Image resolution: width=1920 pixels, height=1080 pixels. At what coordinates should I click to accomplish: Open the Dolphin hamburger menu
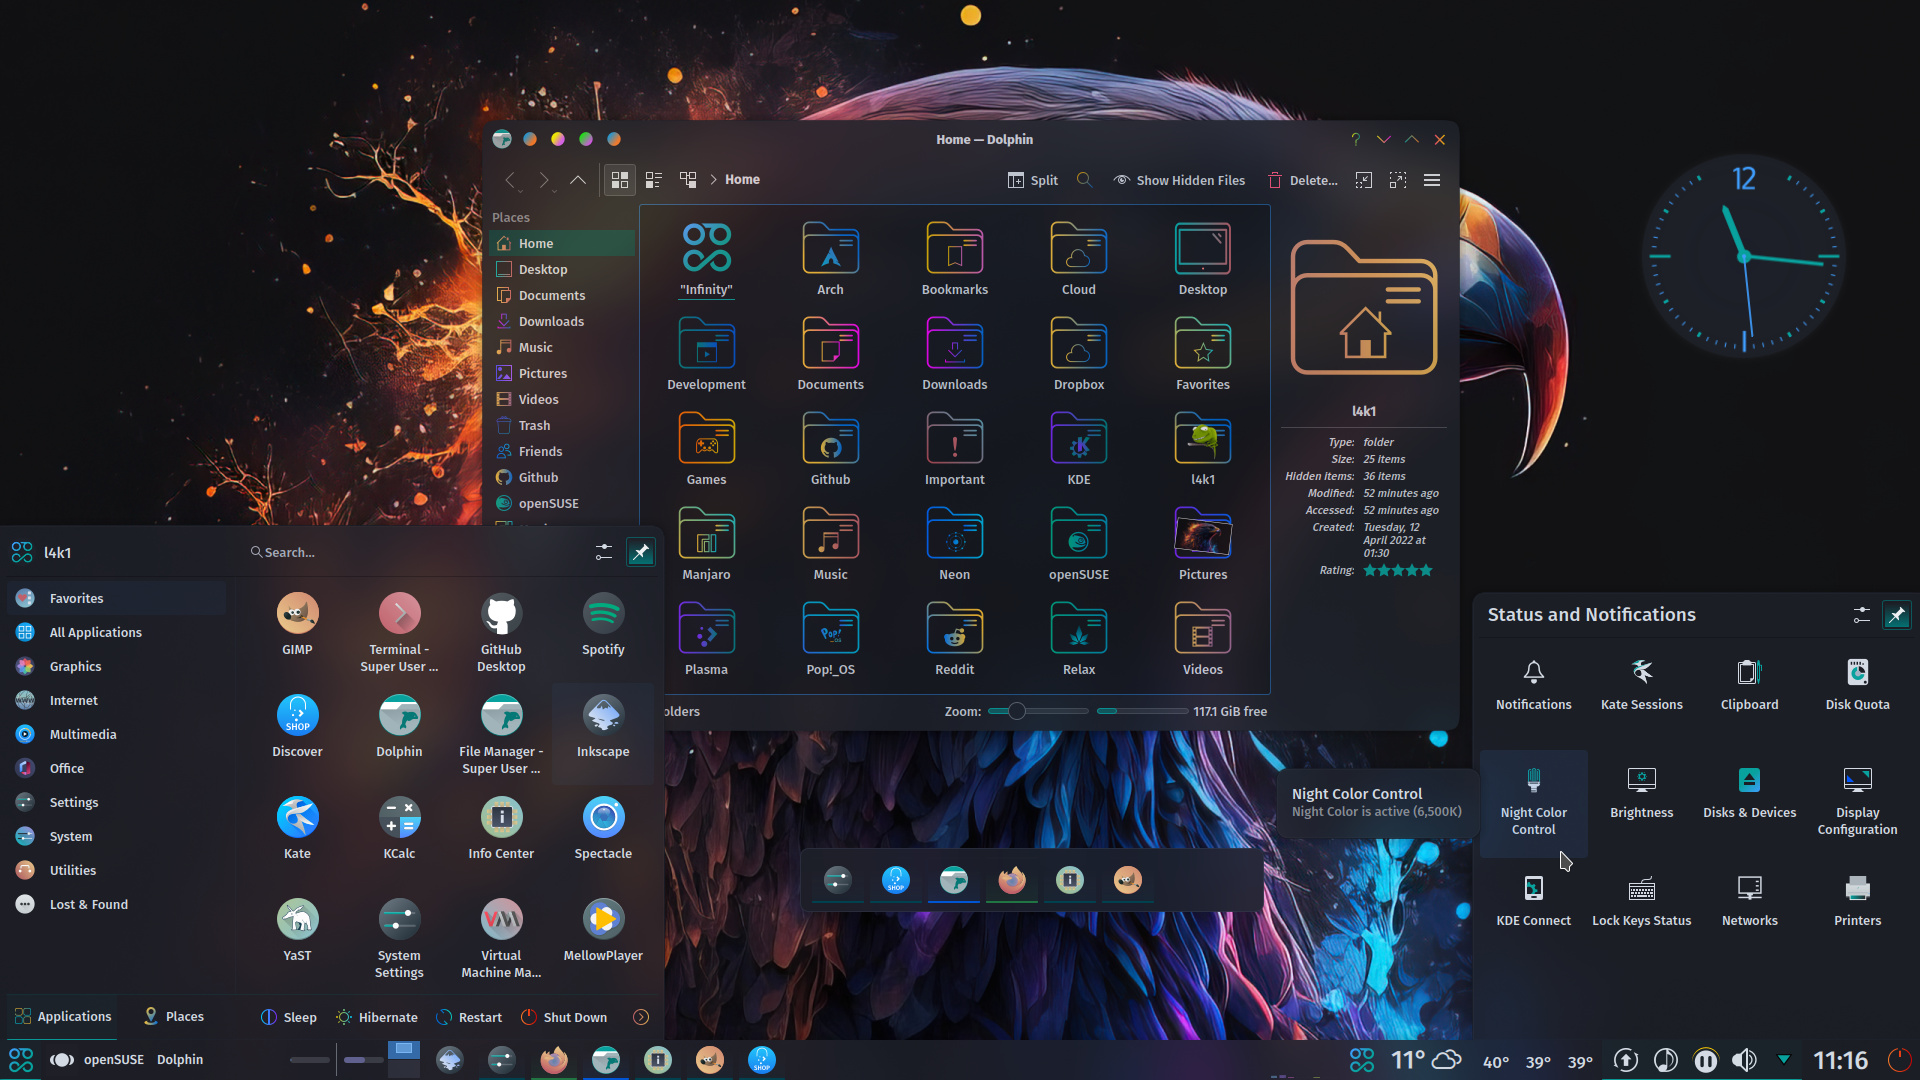pyautogui.click(x=1432, y=180)
